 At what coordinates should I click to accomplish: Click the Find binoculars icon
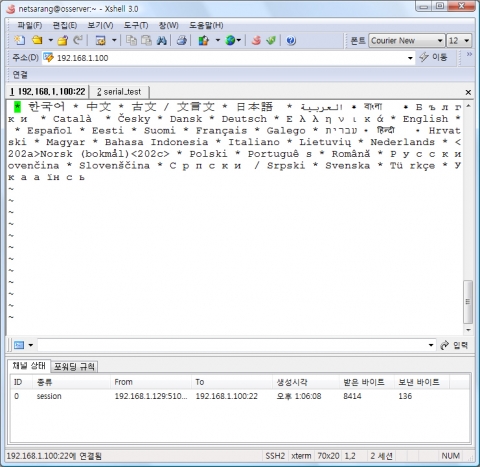pyautogui.click(x=162, y=41)
